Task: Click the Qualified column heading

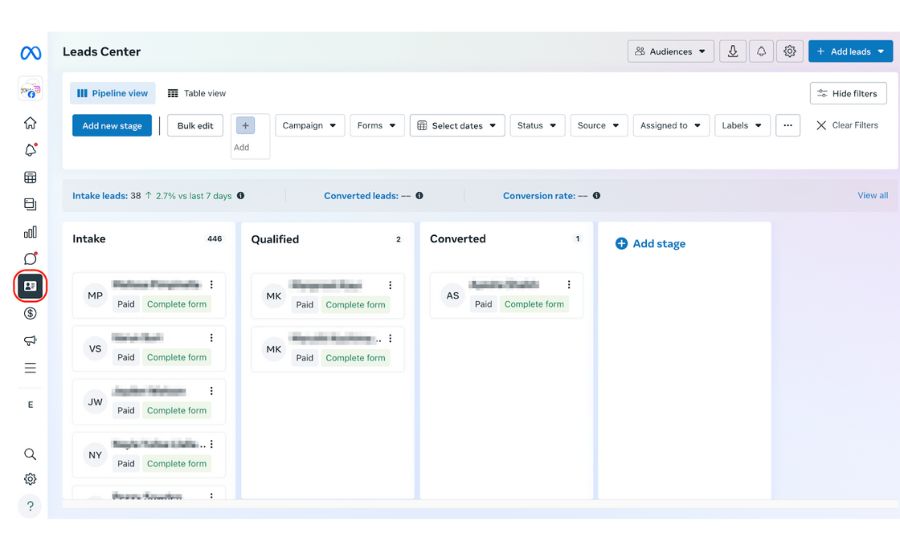Action: [x=275, y=239]
